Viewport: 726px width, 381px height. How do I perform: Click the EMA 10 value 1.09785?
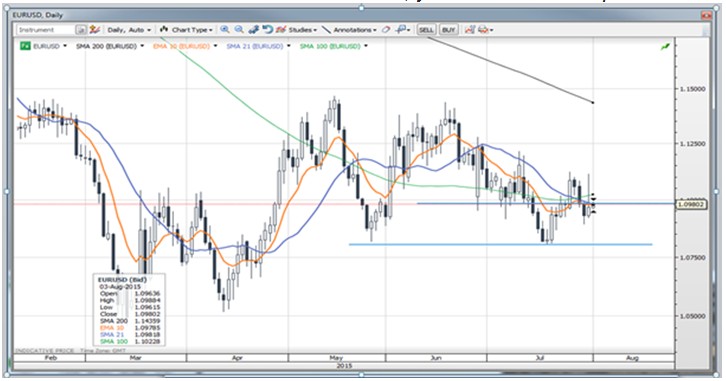[147, 328]
